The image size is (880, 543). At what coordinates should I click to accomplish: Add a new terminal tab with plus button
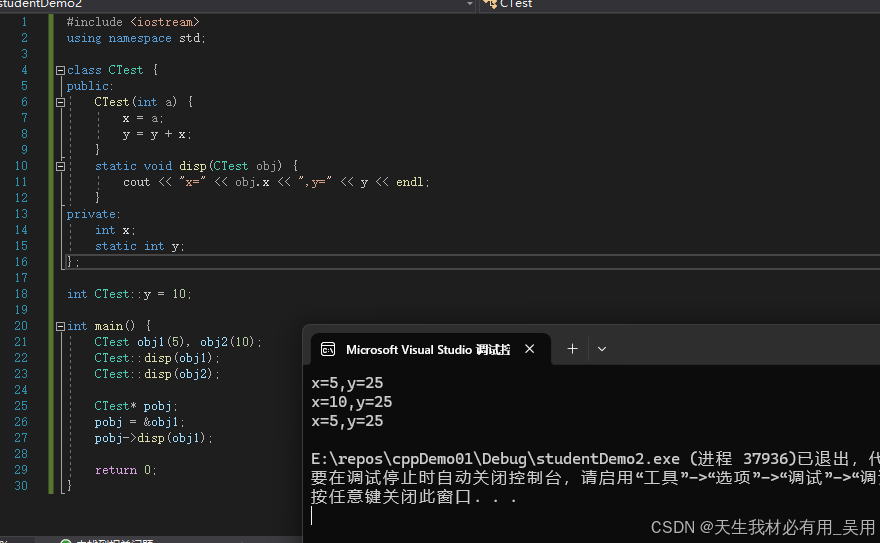[x=572, y=349]
